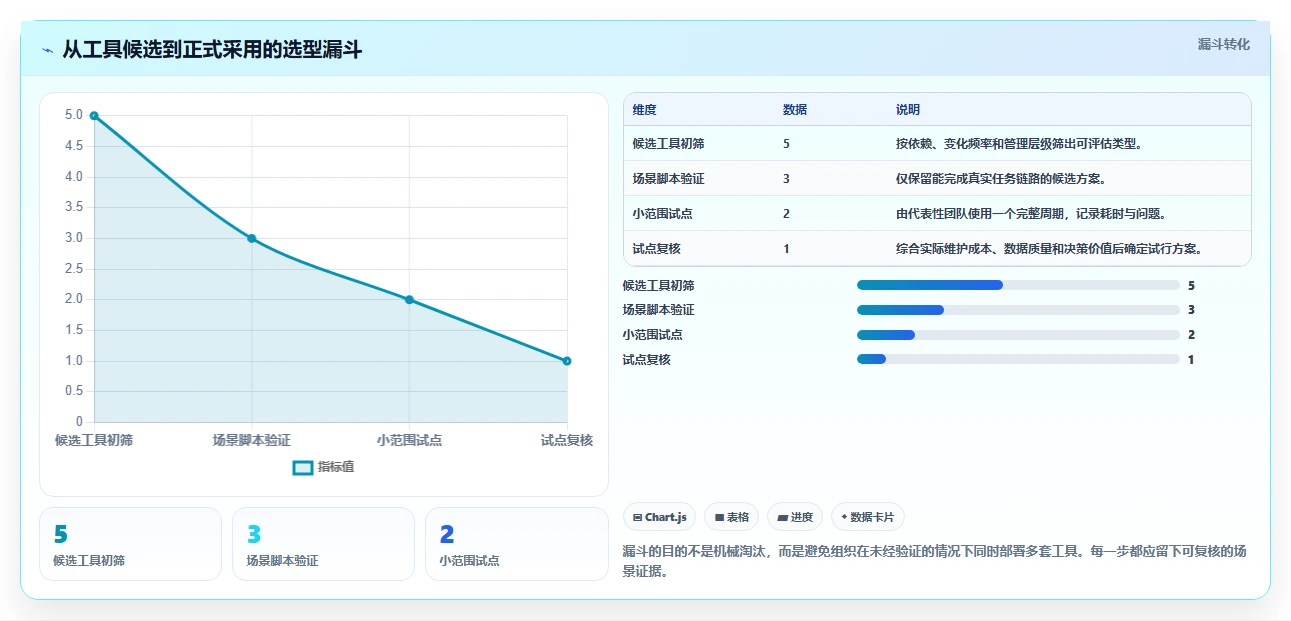Click the 说明 column header
The width and height of the screenshot is (1291, 621).
point(908,110)
